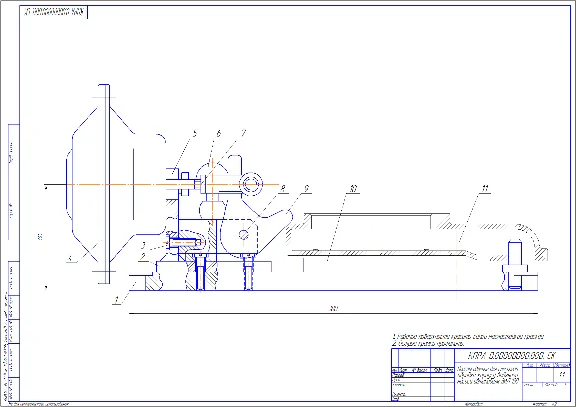Image resolution: width=576 pixels, height=407 pixels.
Task: Click position callout number 1
Action: tap(117, 300)
